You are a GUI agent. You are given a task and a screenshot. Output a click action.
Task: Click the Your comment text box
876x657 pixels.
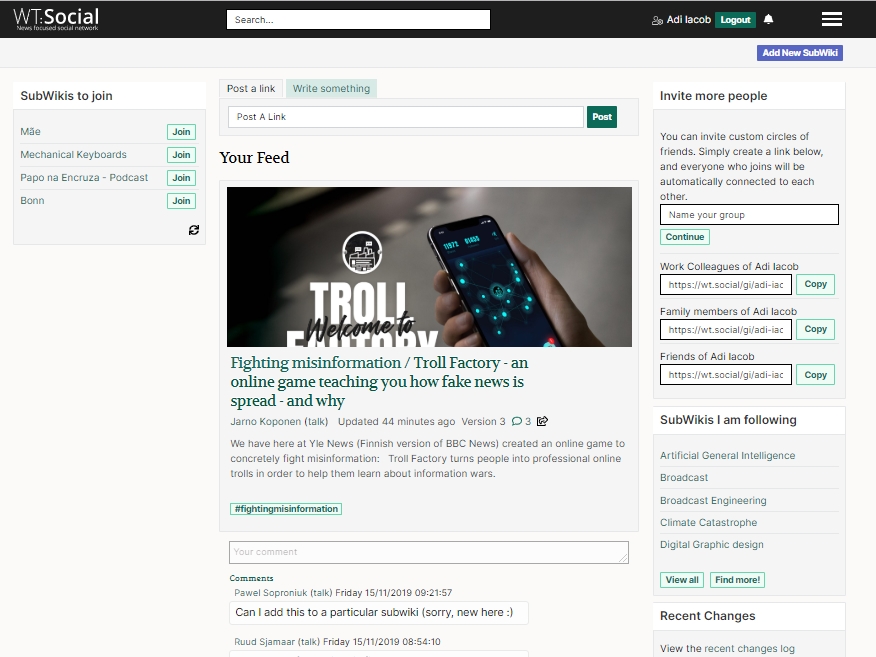(429, 552)
